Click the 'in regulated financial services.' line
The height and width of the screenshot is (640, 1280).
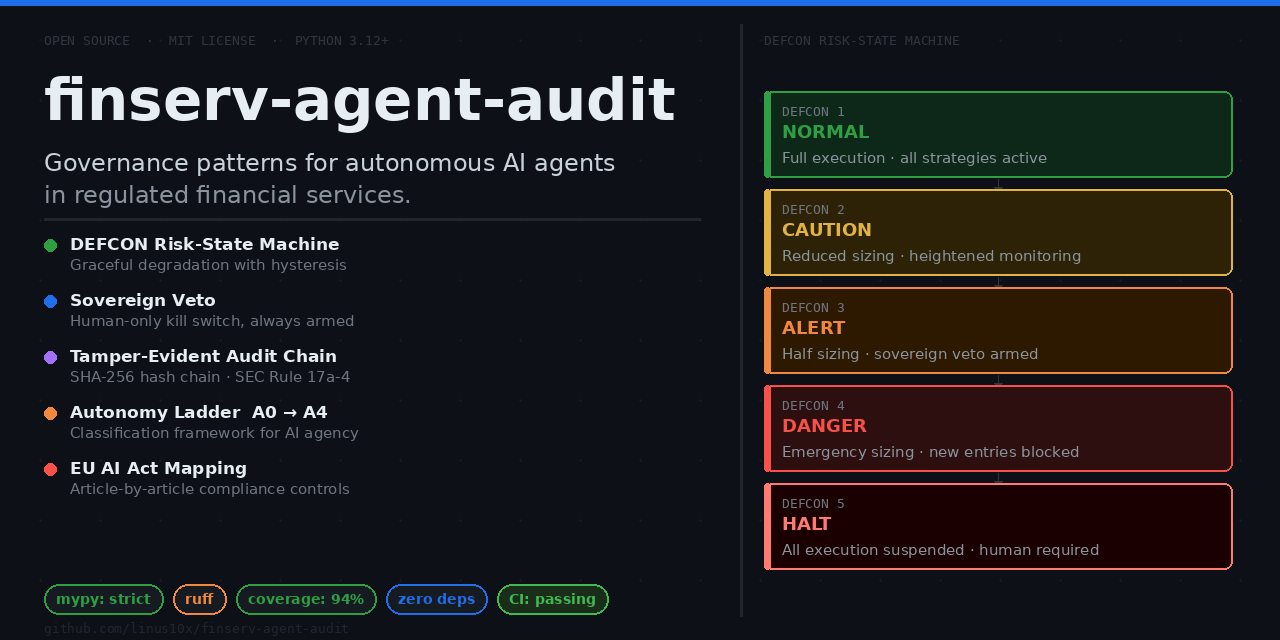point(228,195)
